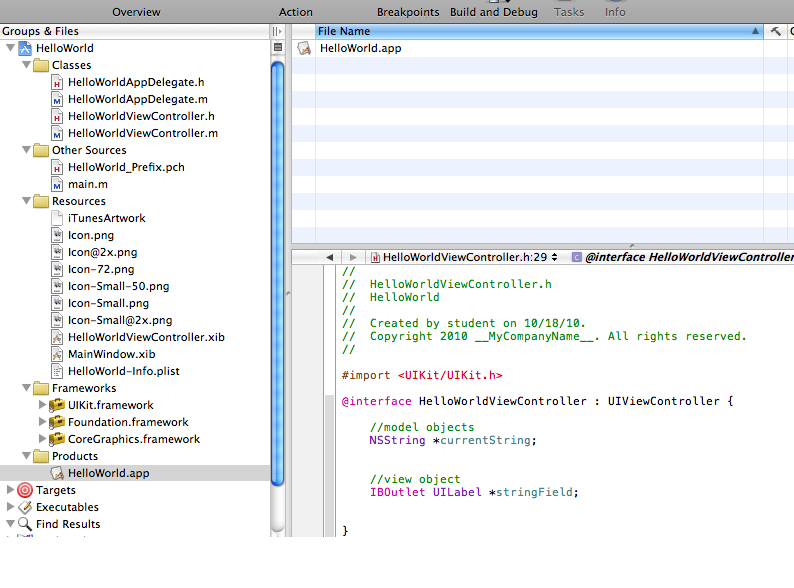Click the Find Results magnifying glass icon

pos(25,524)
